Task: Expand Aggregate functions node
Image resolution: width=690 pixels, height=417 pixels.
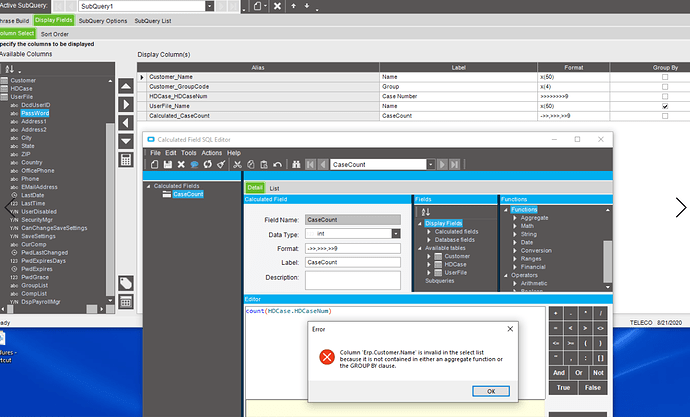Action: tap(515, 218)
